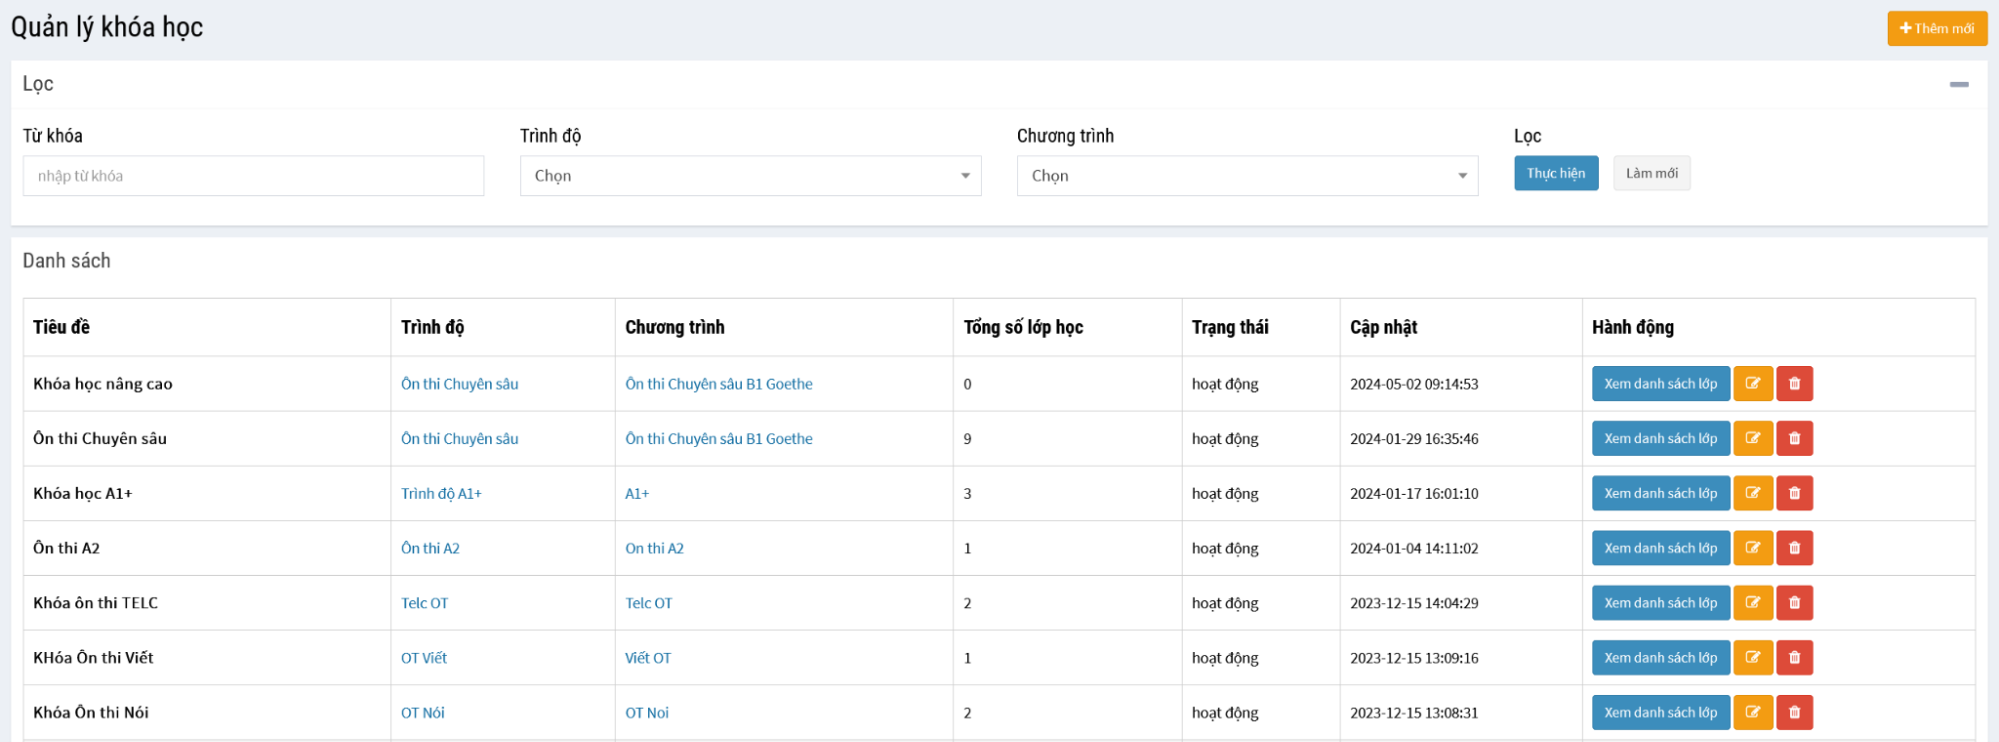Reset filters with Làm mới button
The width and height of the screenshot is (1999, 742).
click(1651, 174)
